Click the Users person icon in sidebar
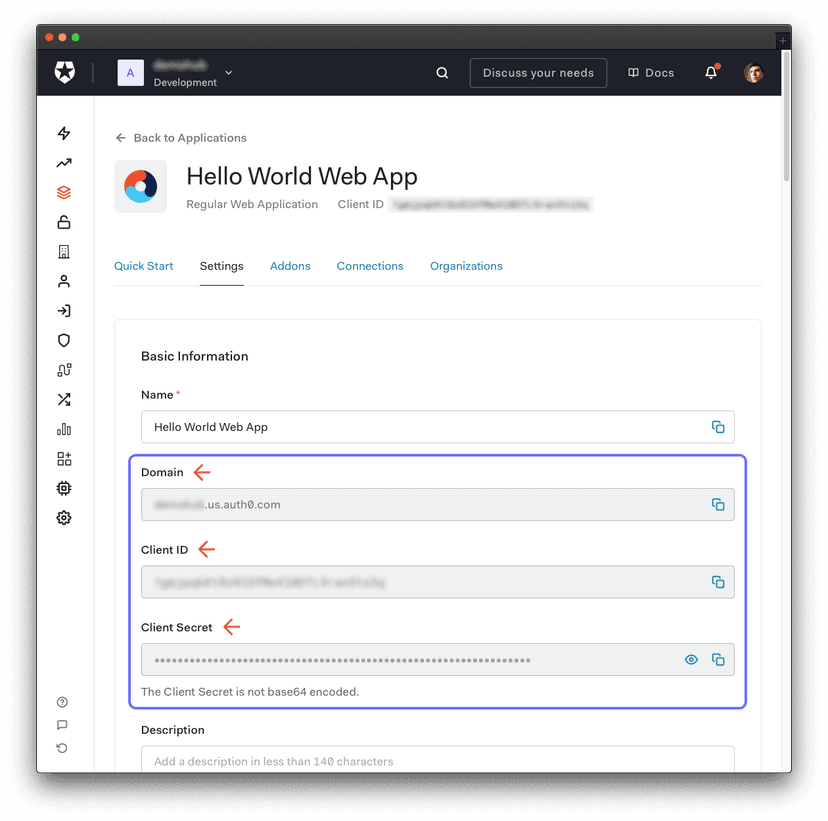The height and width of the screenshot is (821, 828). pos(63,281)
